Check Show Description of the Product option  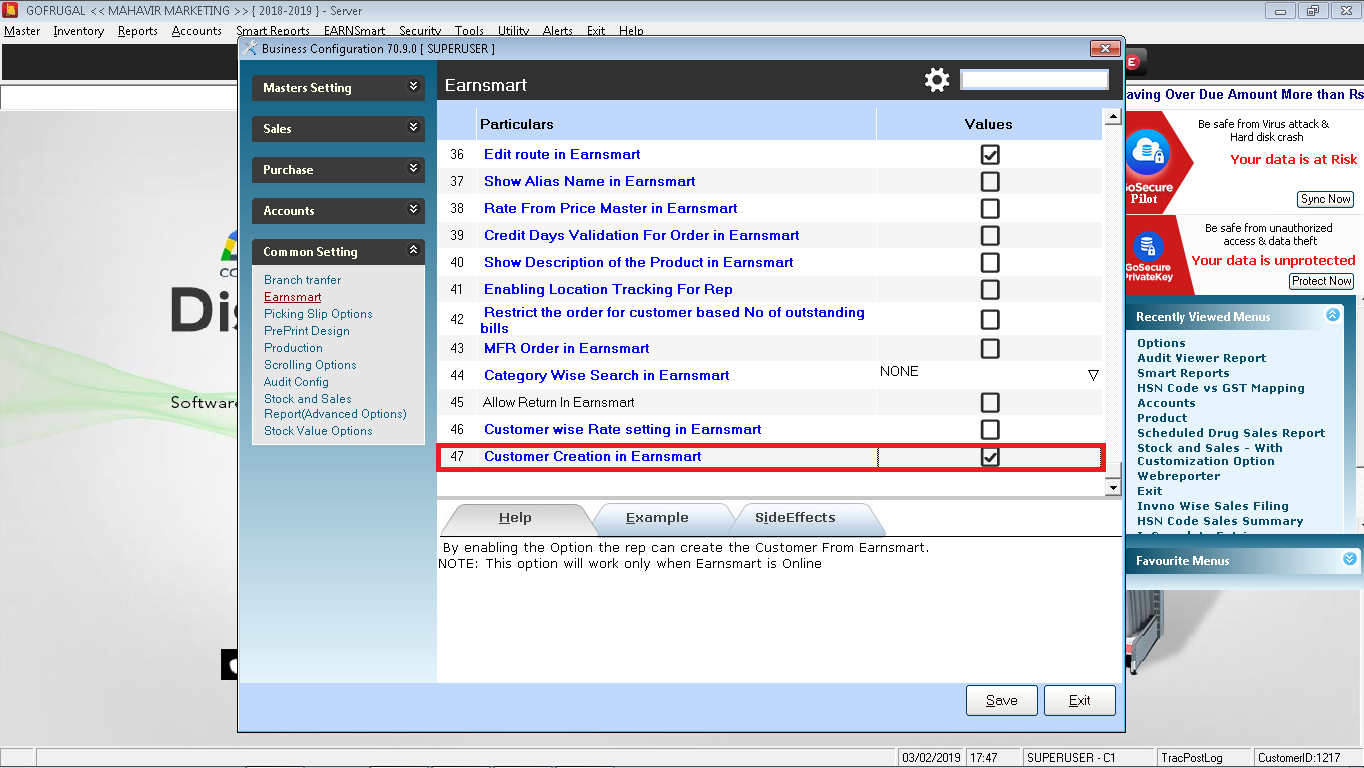(990, 263)
